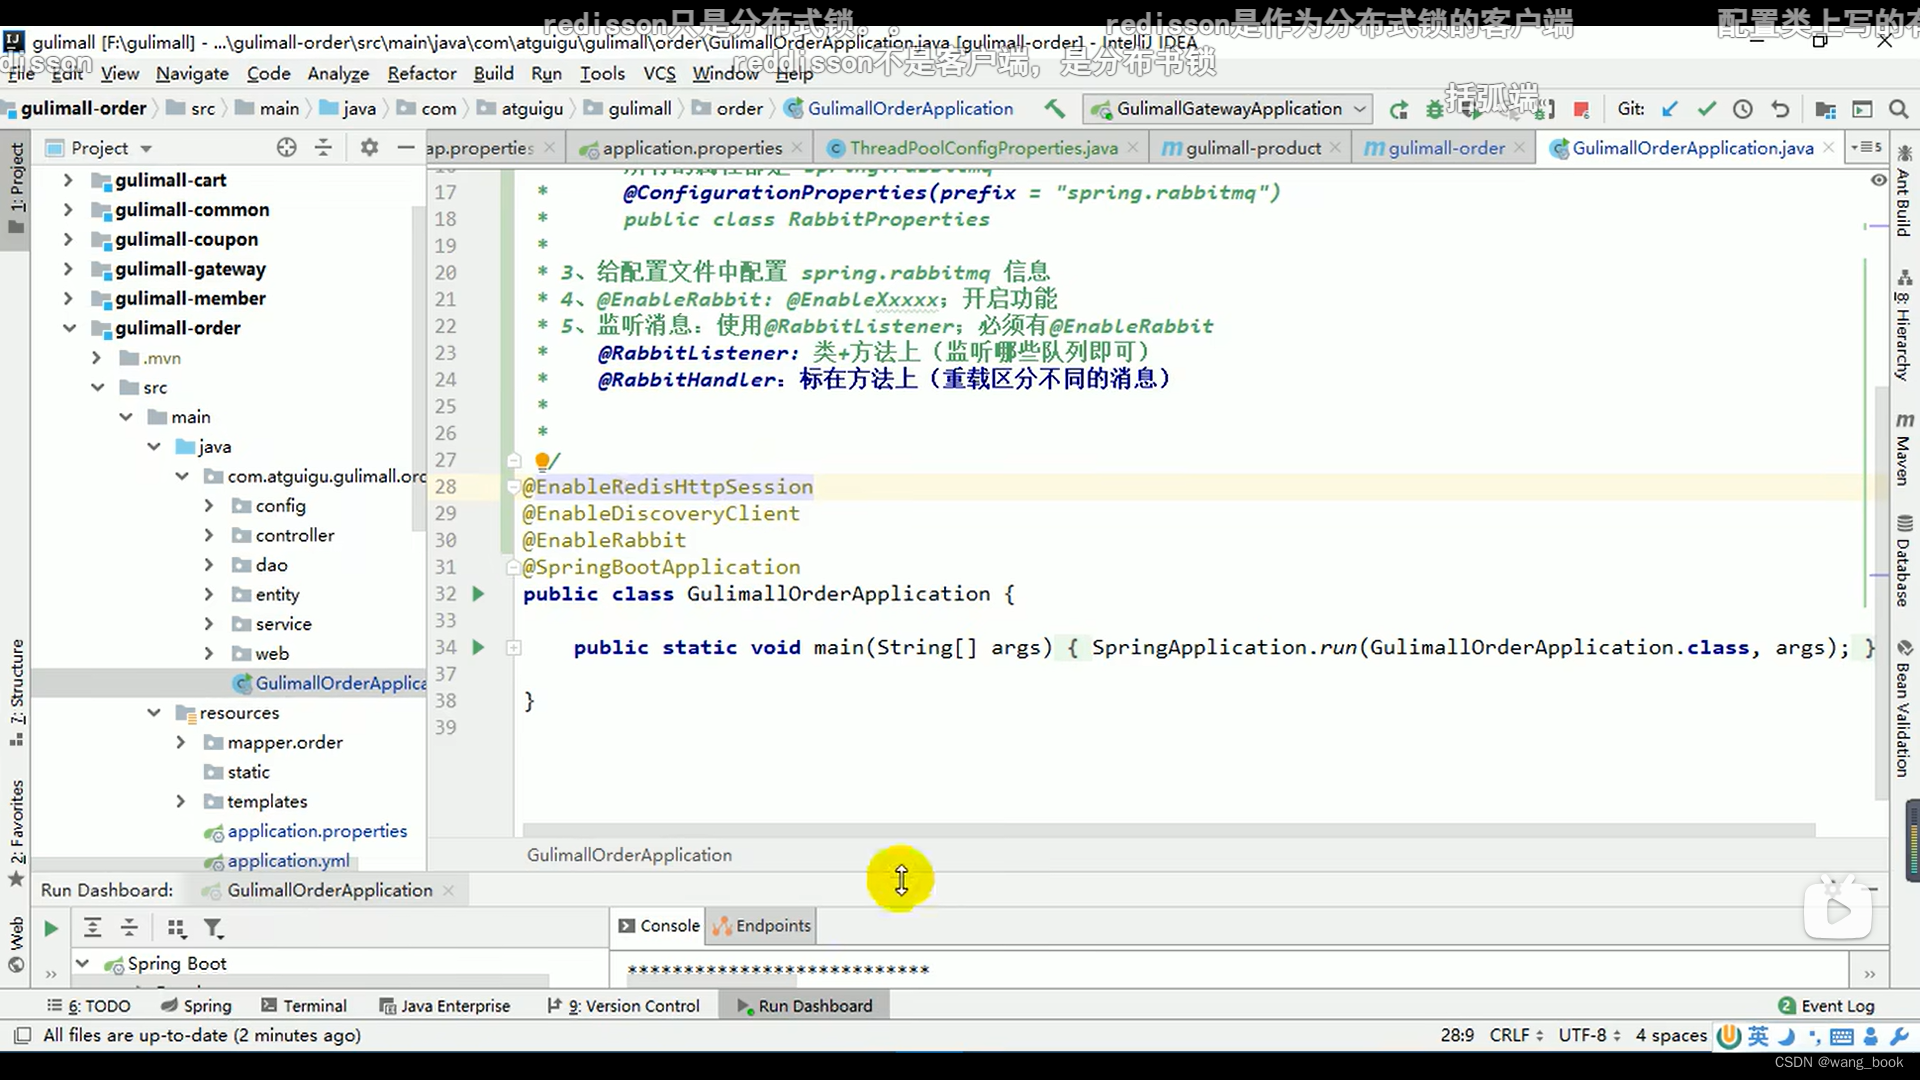Viewport: 1920px width, 1080px height.
Task: Click the Git commit checkmark icon
Action: (1706, 109)
